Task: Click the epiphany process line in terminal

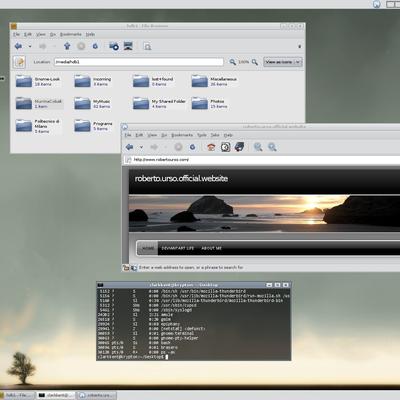Action: click(x=140, y=324)
